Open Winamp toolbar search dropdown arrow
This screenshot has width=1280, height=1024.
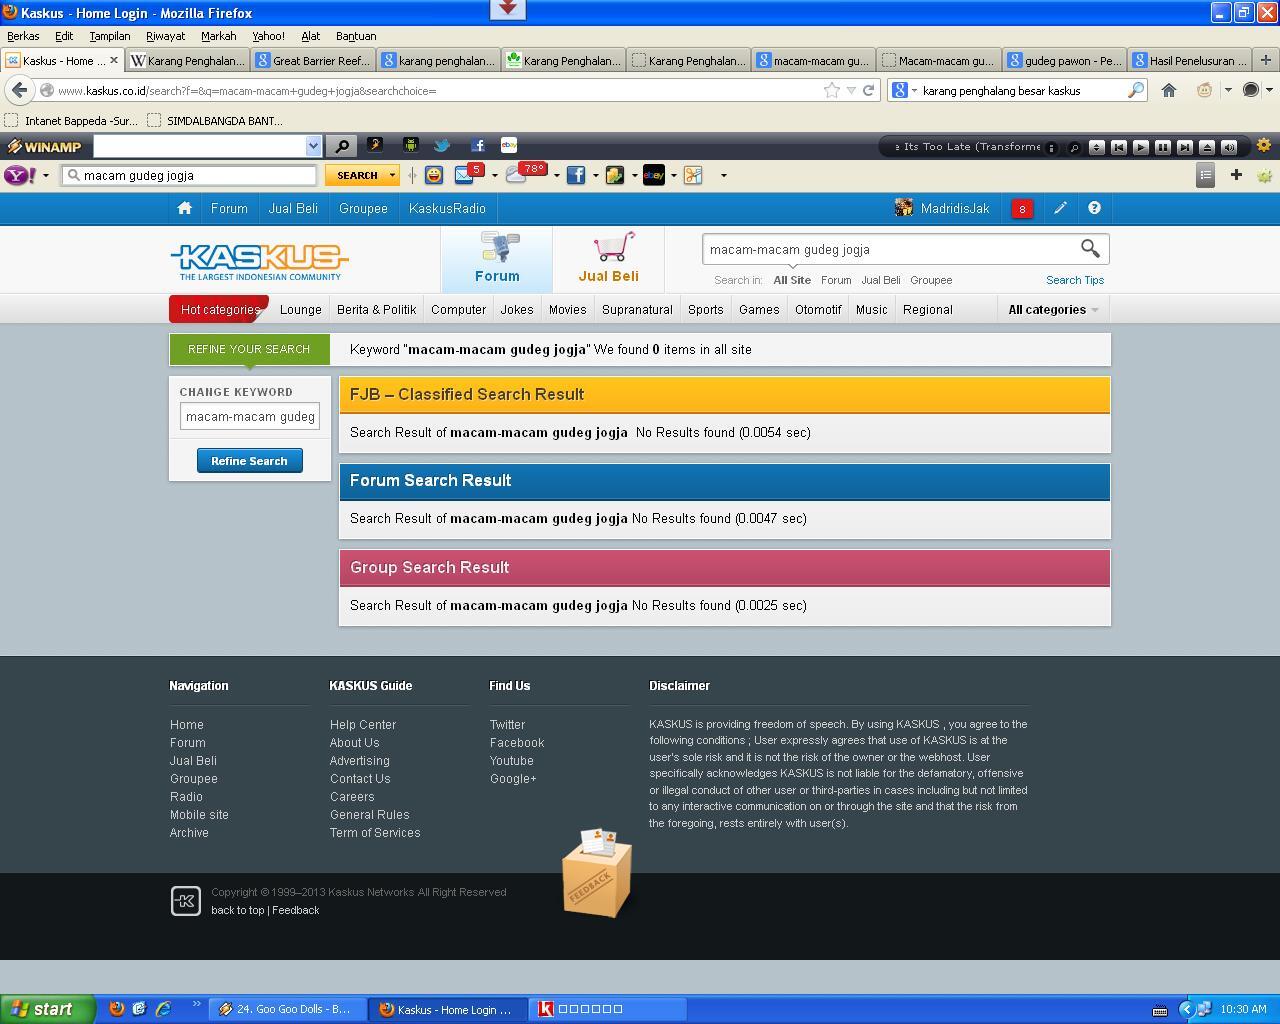pos(313,146)
